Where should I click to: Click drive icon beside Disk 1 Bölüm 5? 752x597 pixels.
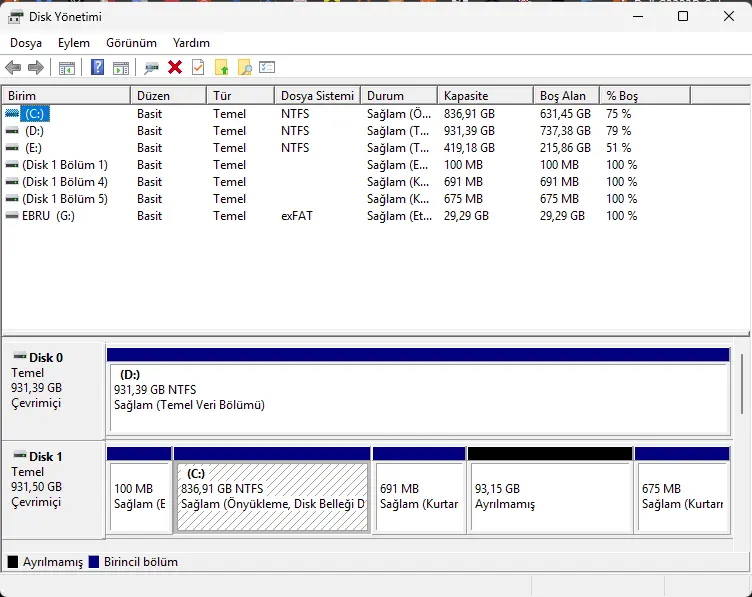[12, 199]
